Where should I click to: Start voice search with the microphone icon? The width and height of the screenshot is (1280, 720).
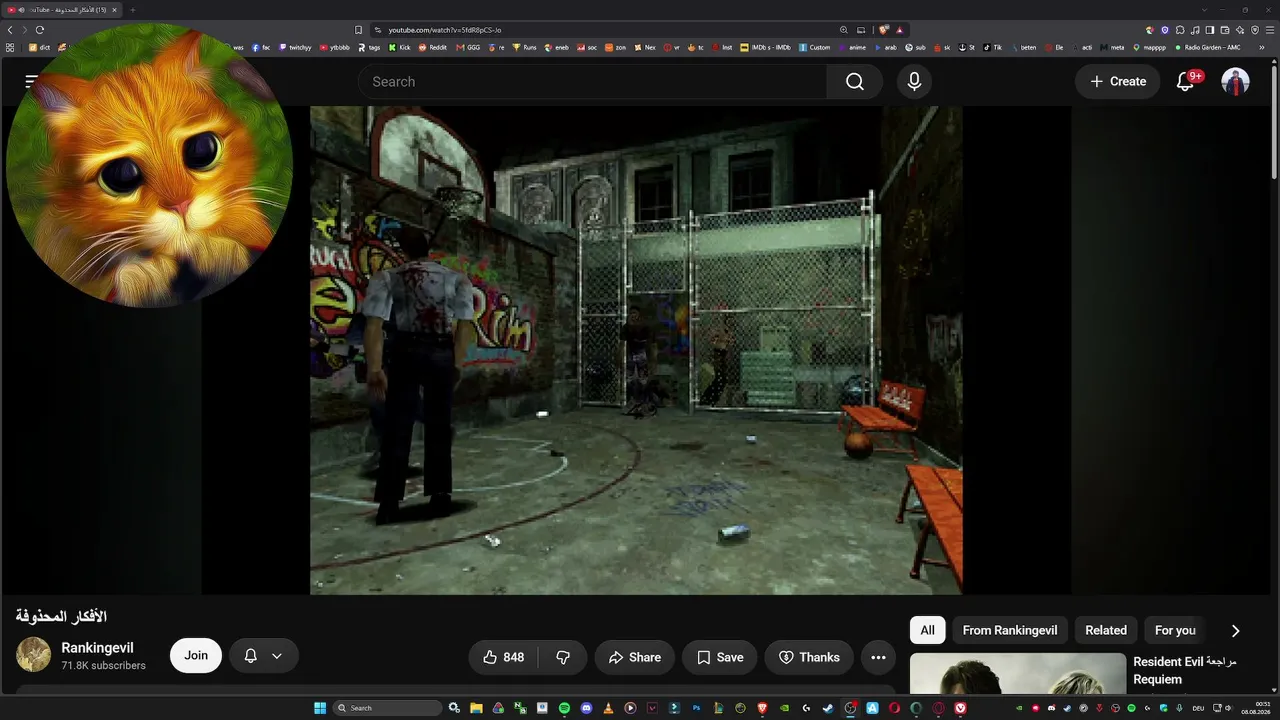[914, 82]
